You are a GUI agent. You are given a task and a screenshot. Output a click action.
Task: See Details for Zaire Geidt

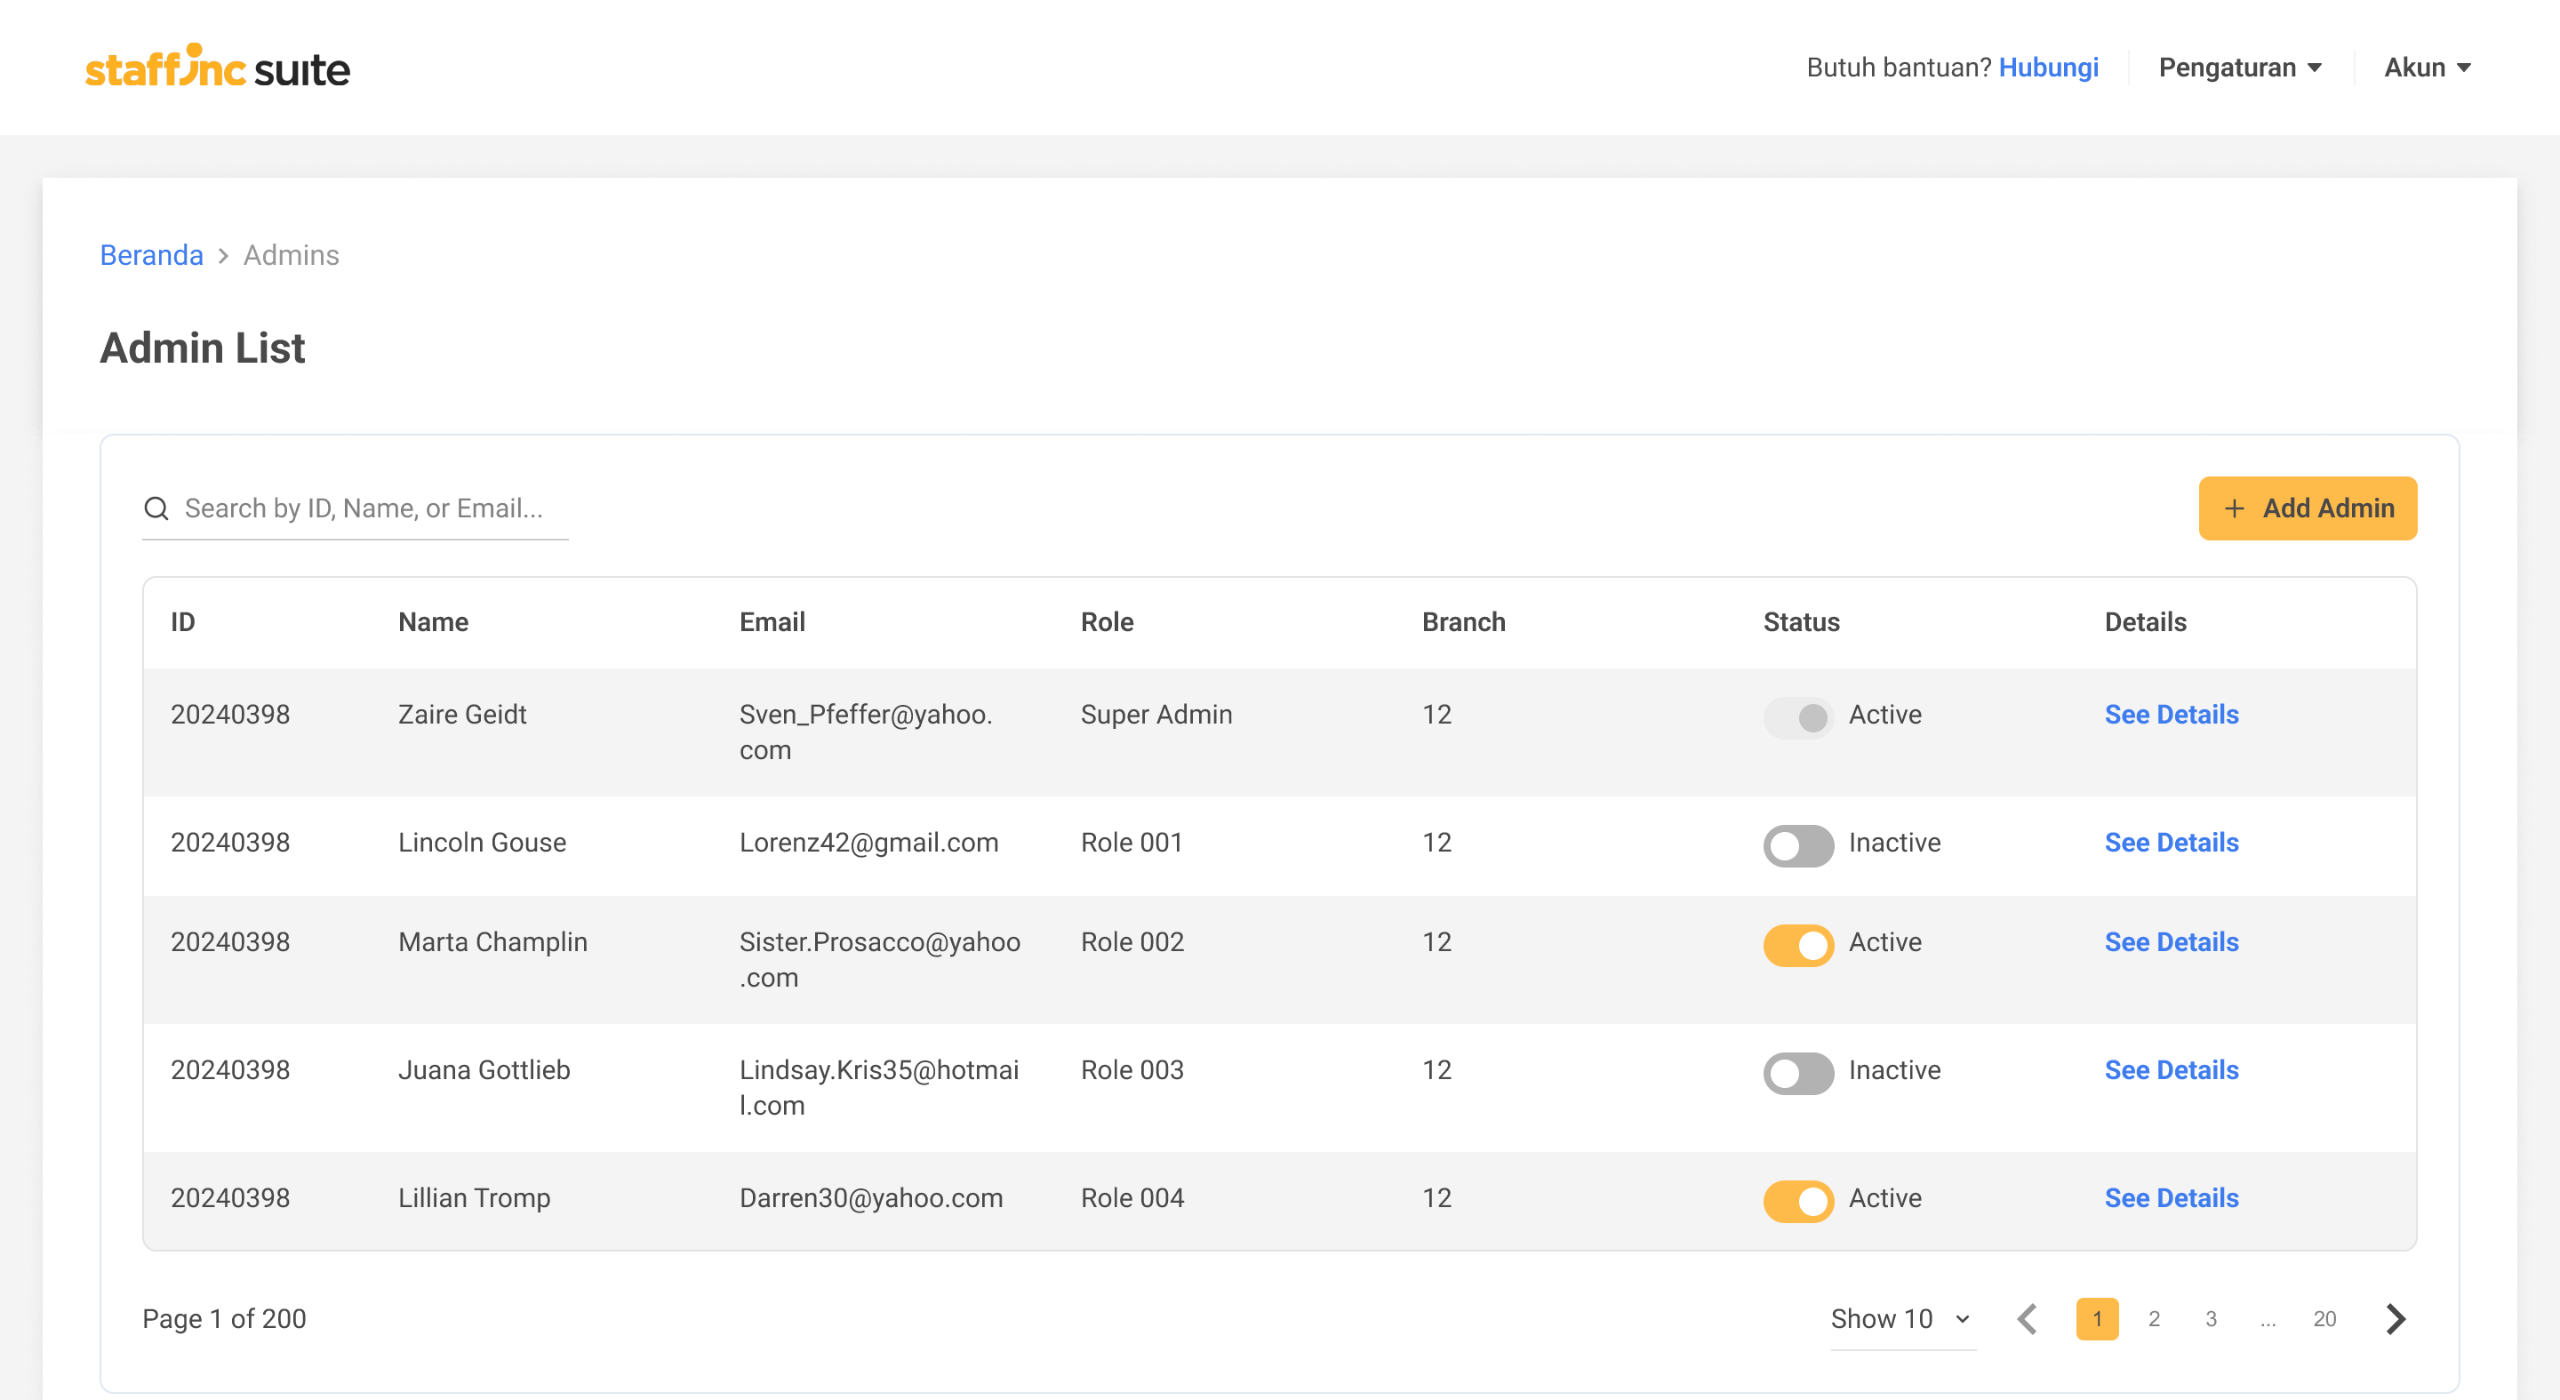(2171, 715)
